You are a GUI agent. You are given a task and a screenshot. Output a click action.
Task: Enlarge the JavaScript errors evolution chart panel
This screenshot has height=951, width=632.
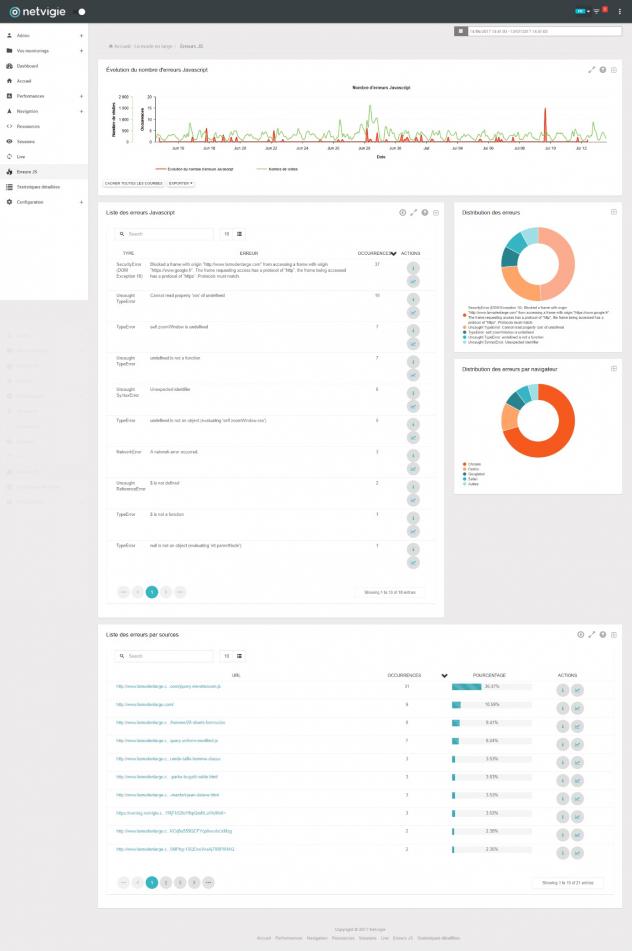(591, 70)
